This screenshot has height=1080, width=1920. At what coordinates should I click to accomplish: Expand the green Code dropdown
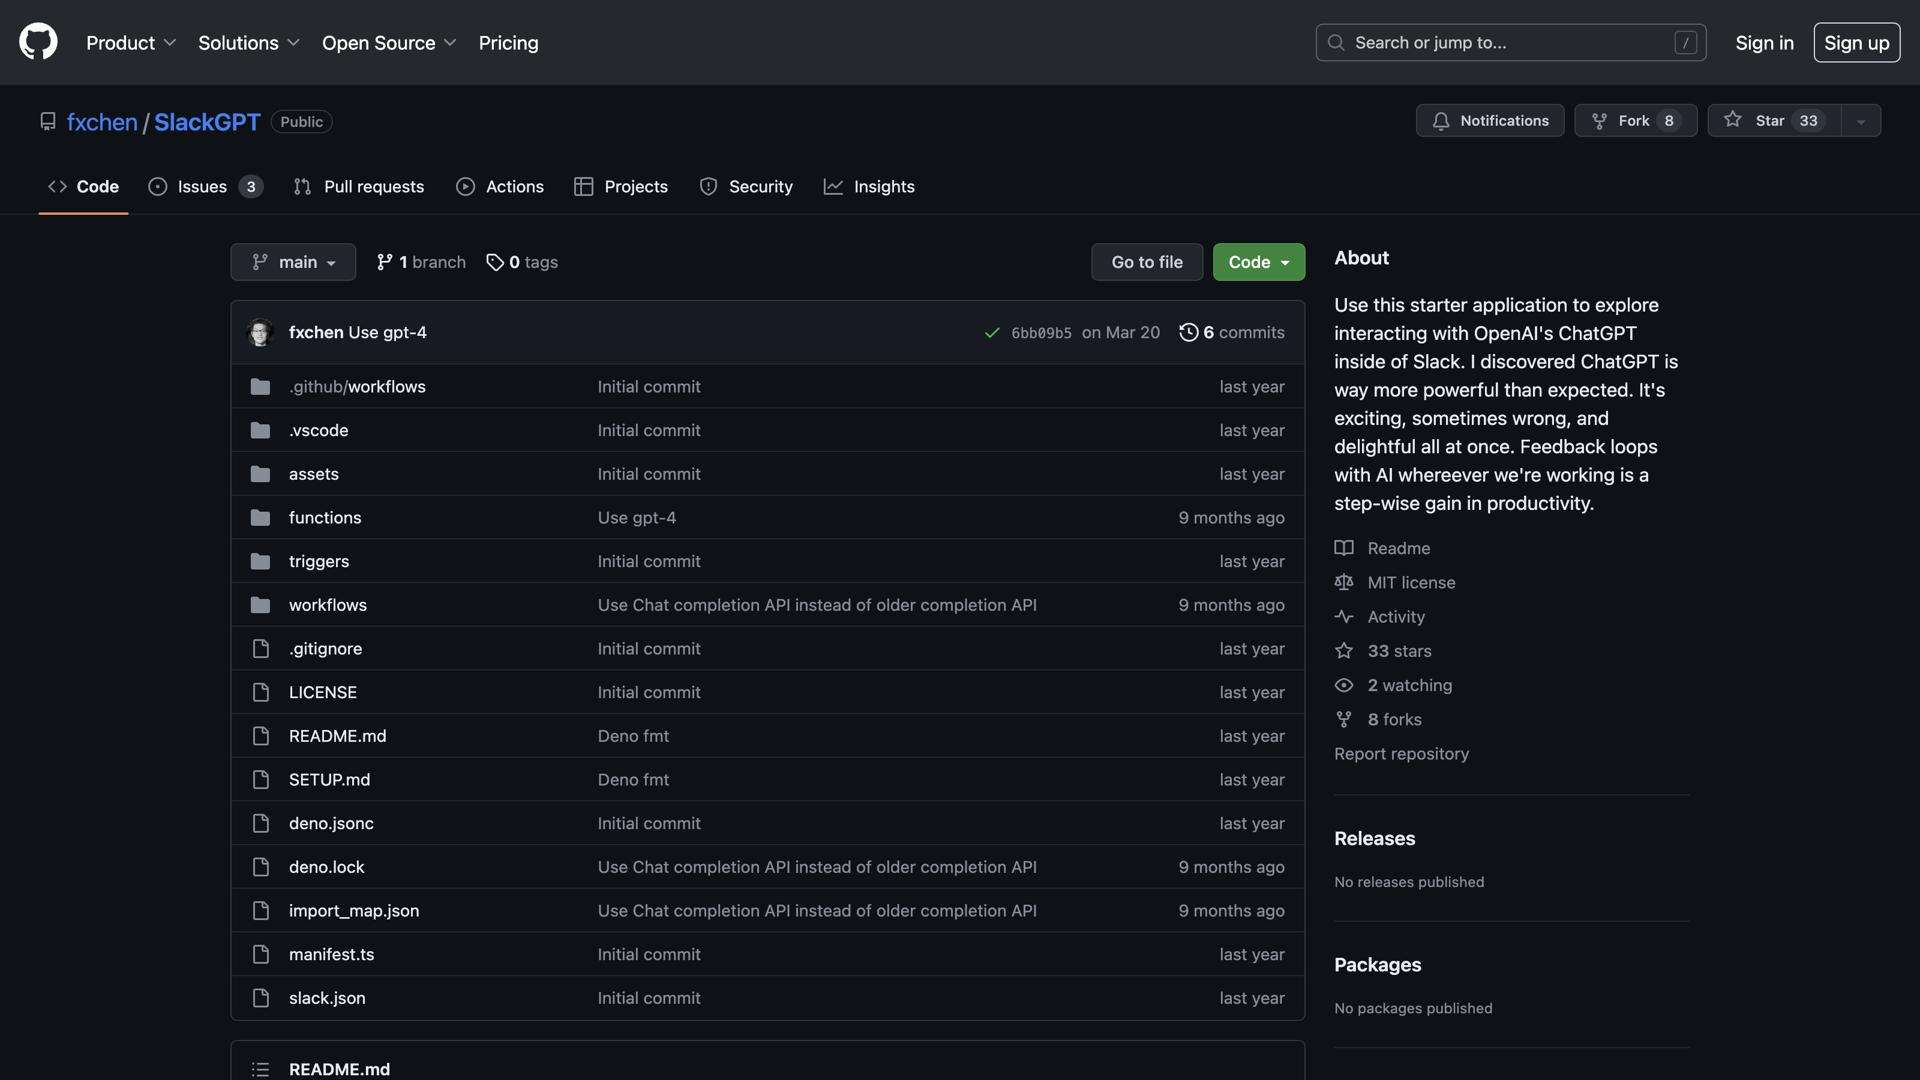(1258, 262)
